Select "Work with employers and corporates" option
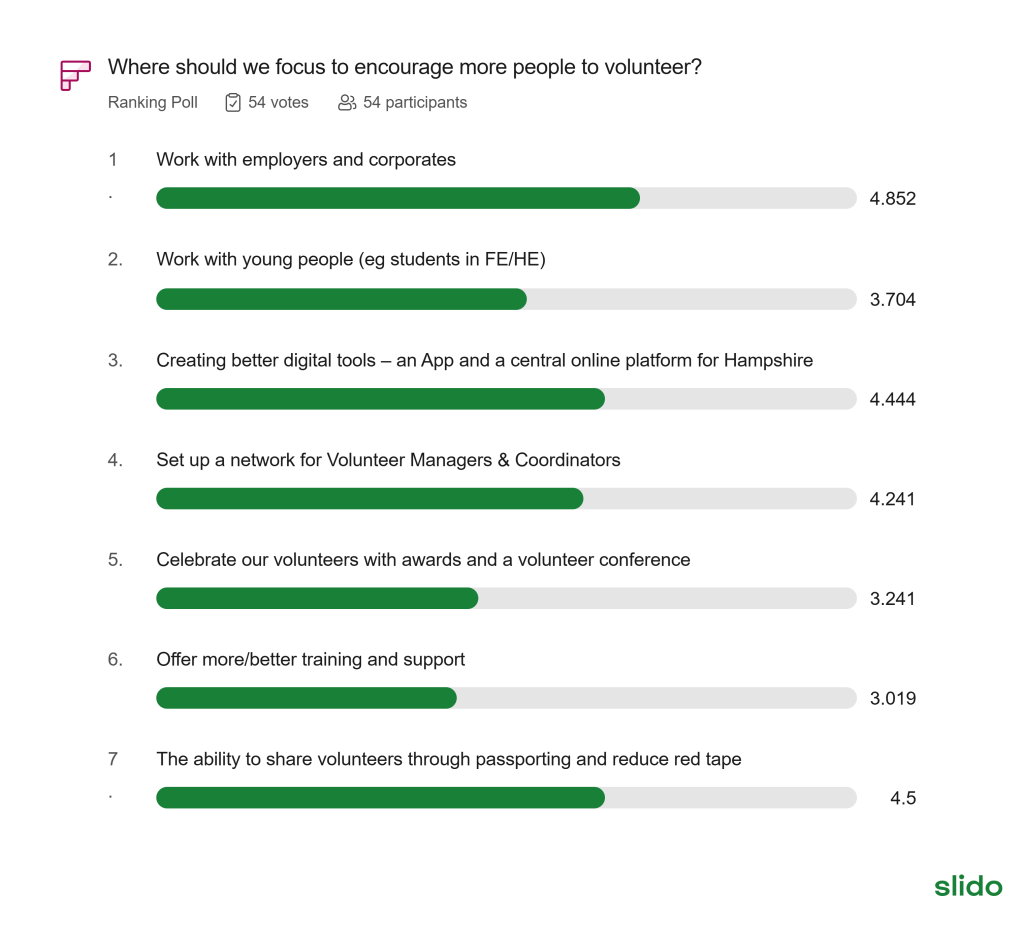Viewport: 1024px width, 927px height. click(x=306, y=159)
